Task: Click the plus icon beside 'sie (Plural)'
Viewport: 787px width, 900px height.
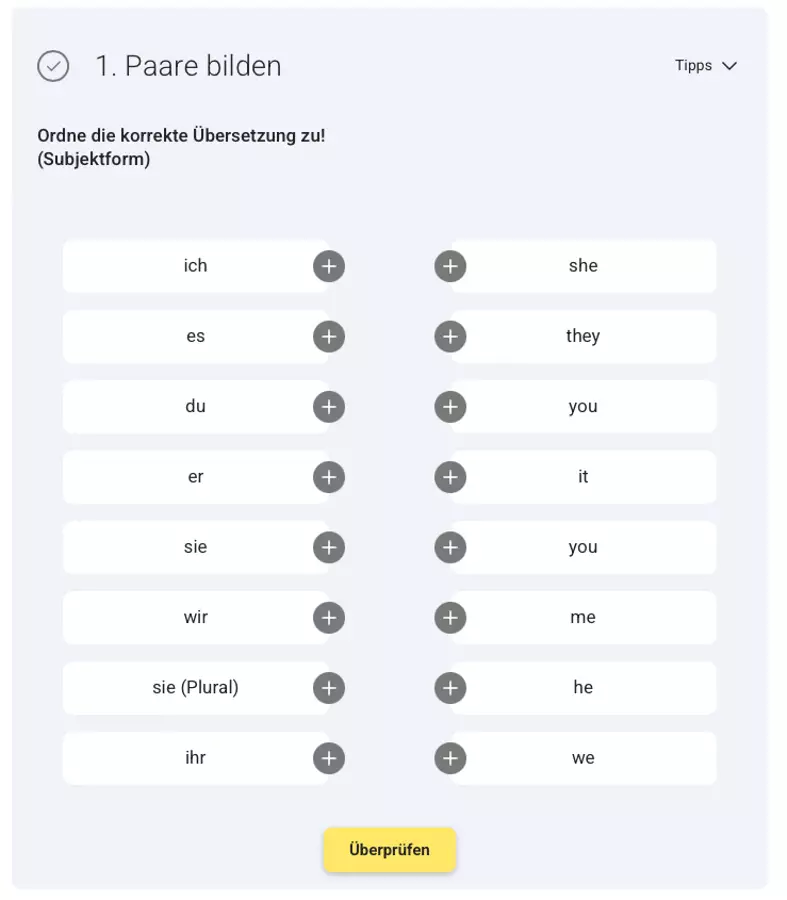Action: [329, 688]
